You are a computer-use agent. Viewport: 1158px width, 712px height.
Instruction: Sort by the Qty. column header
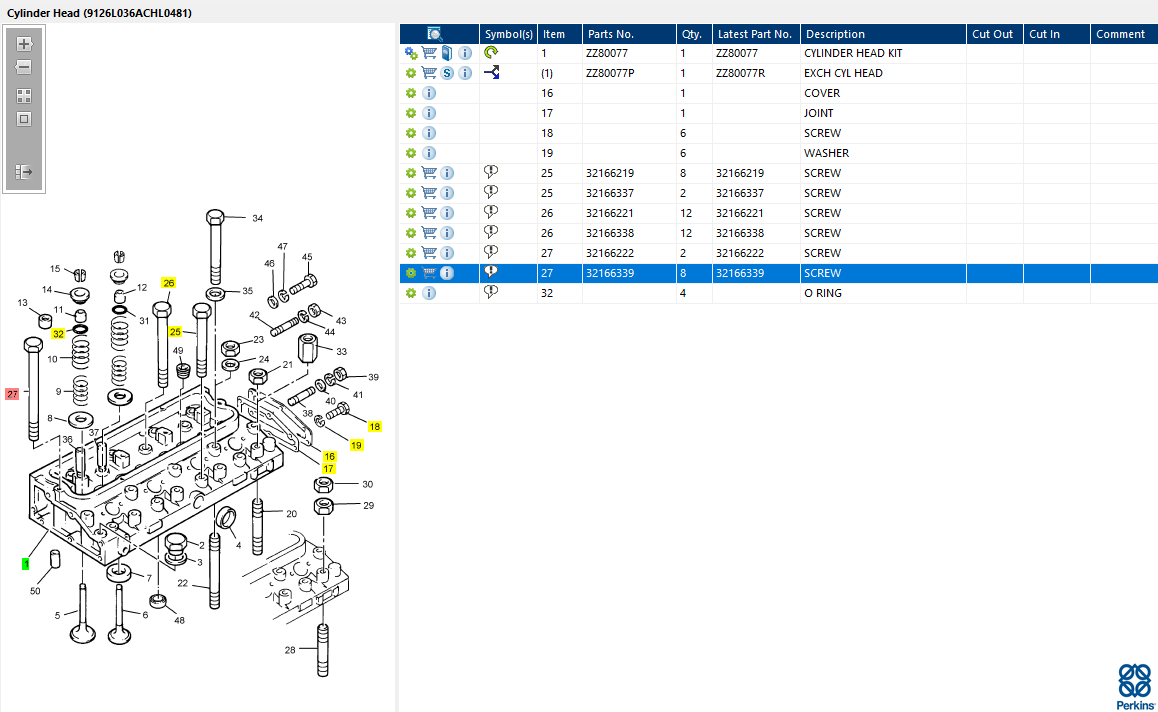(693, 34)
